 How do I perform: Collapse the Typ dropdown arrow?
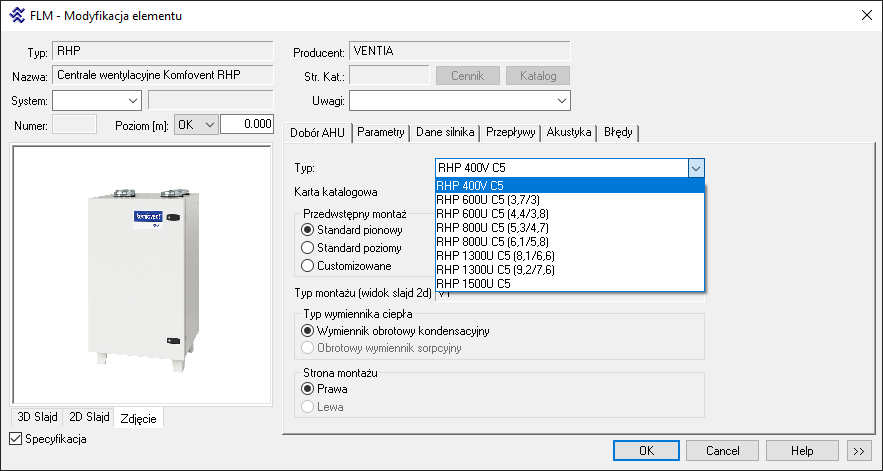click(696, 169)
